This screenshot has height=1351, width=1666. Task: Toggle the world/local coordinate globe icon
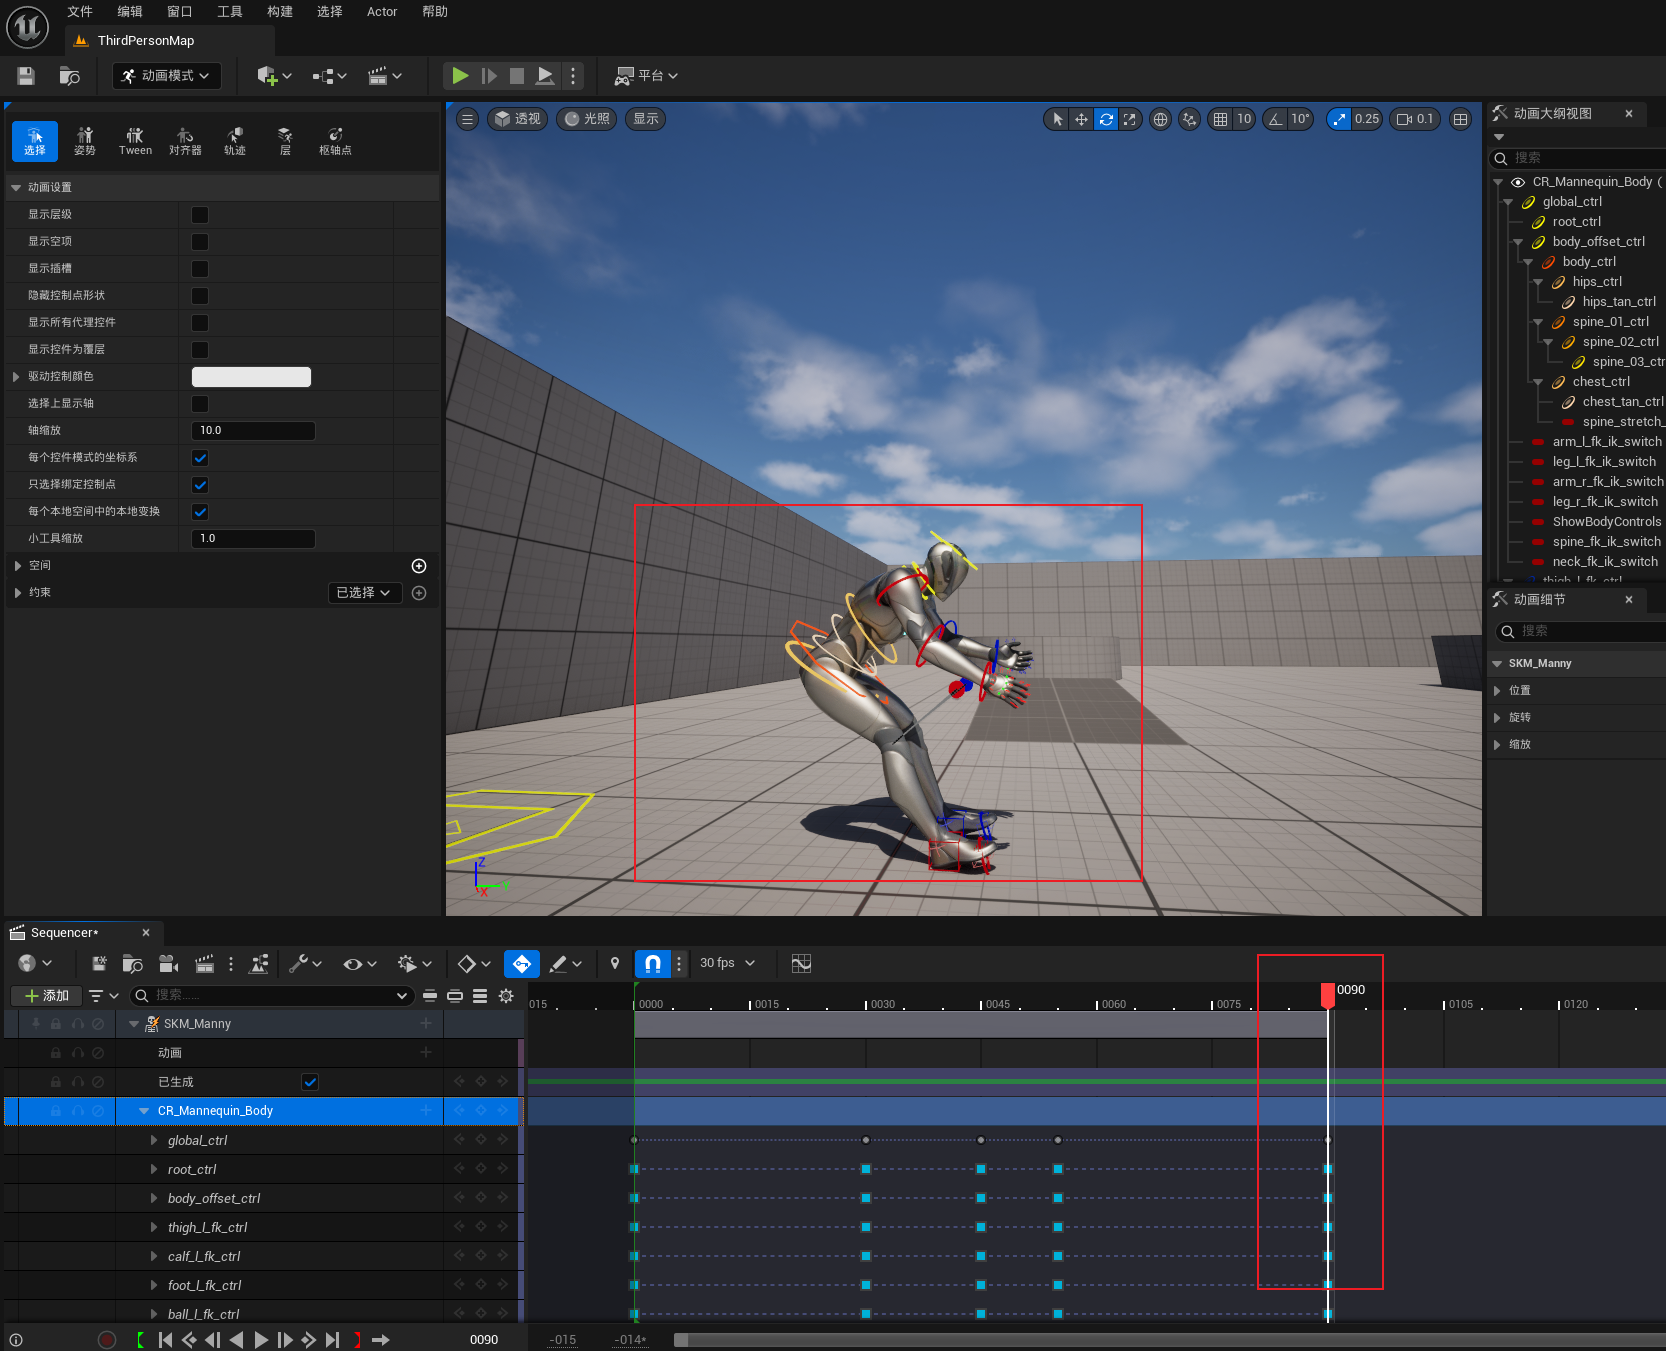(1160, 119)
